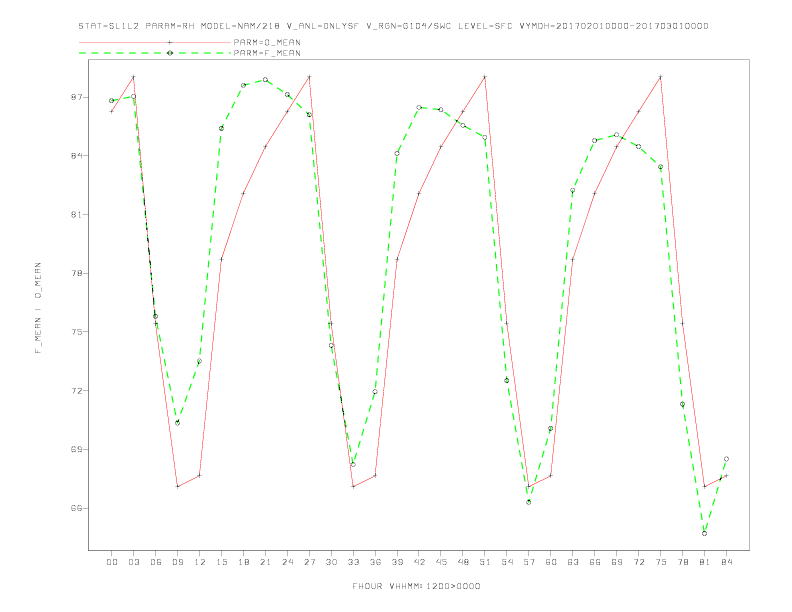Image resolution: width=792 pixels, height=612 pixels.
Task: Click x-axis forecast hour label 45
Action: pos(441,562)
